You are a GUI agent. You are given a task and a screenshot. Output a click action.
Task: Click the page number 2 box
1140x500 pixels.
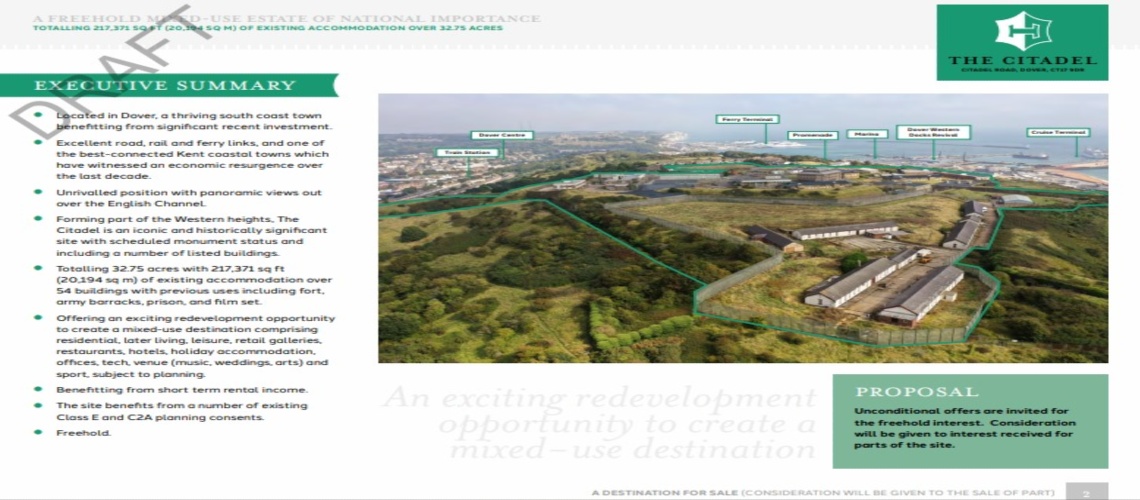pyautogui.click(x=1086, y=492)
